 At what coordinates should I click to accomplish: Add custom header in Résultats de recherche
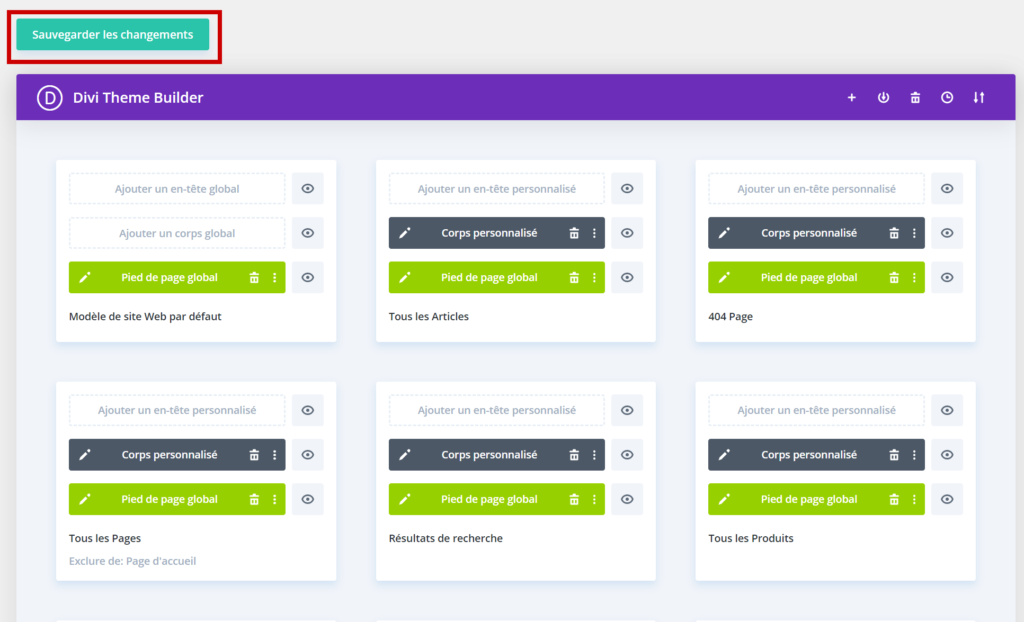[497, 410]
